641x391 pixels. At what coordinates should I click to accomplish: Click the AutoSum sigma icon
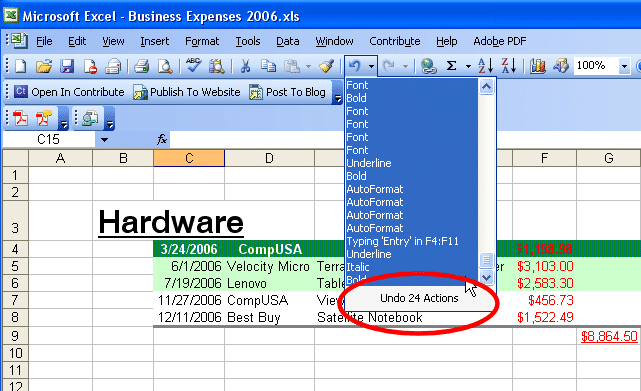point(451,66)
